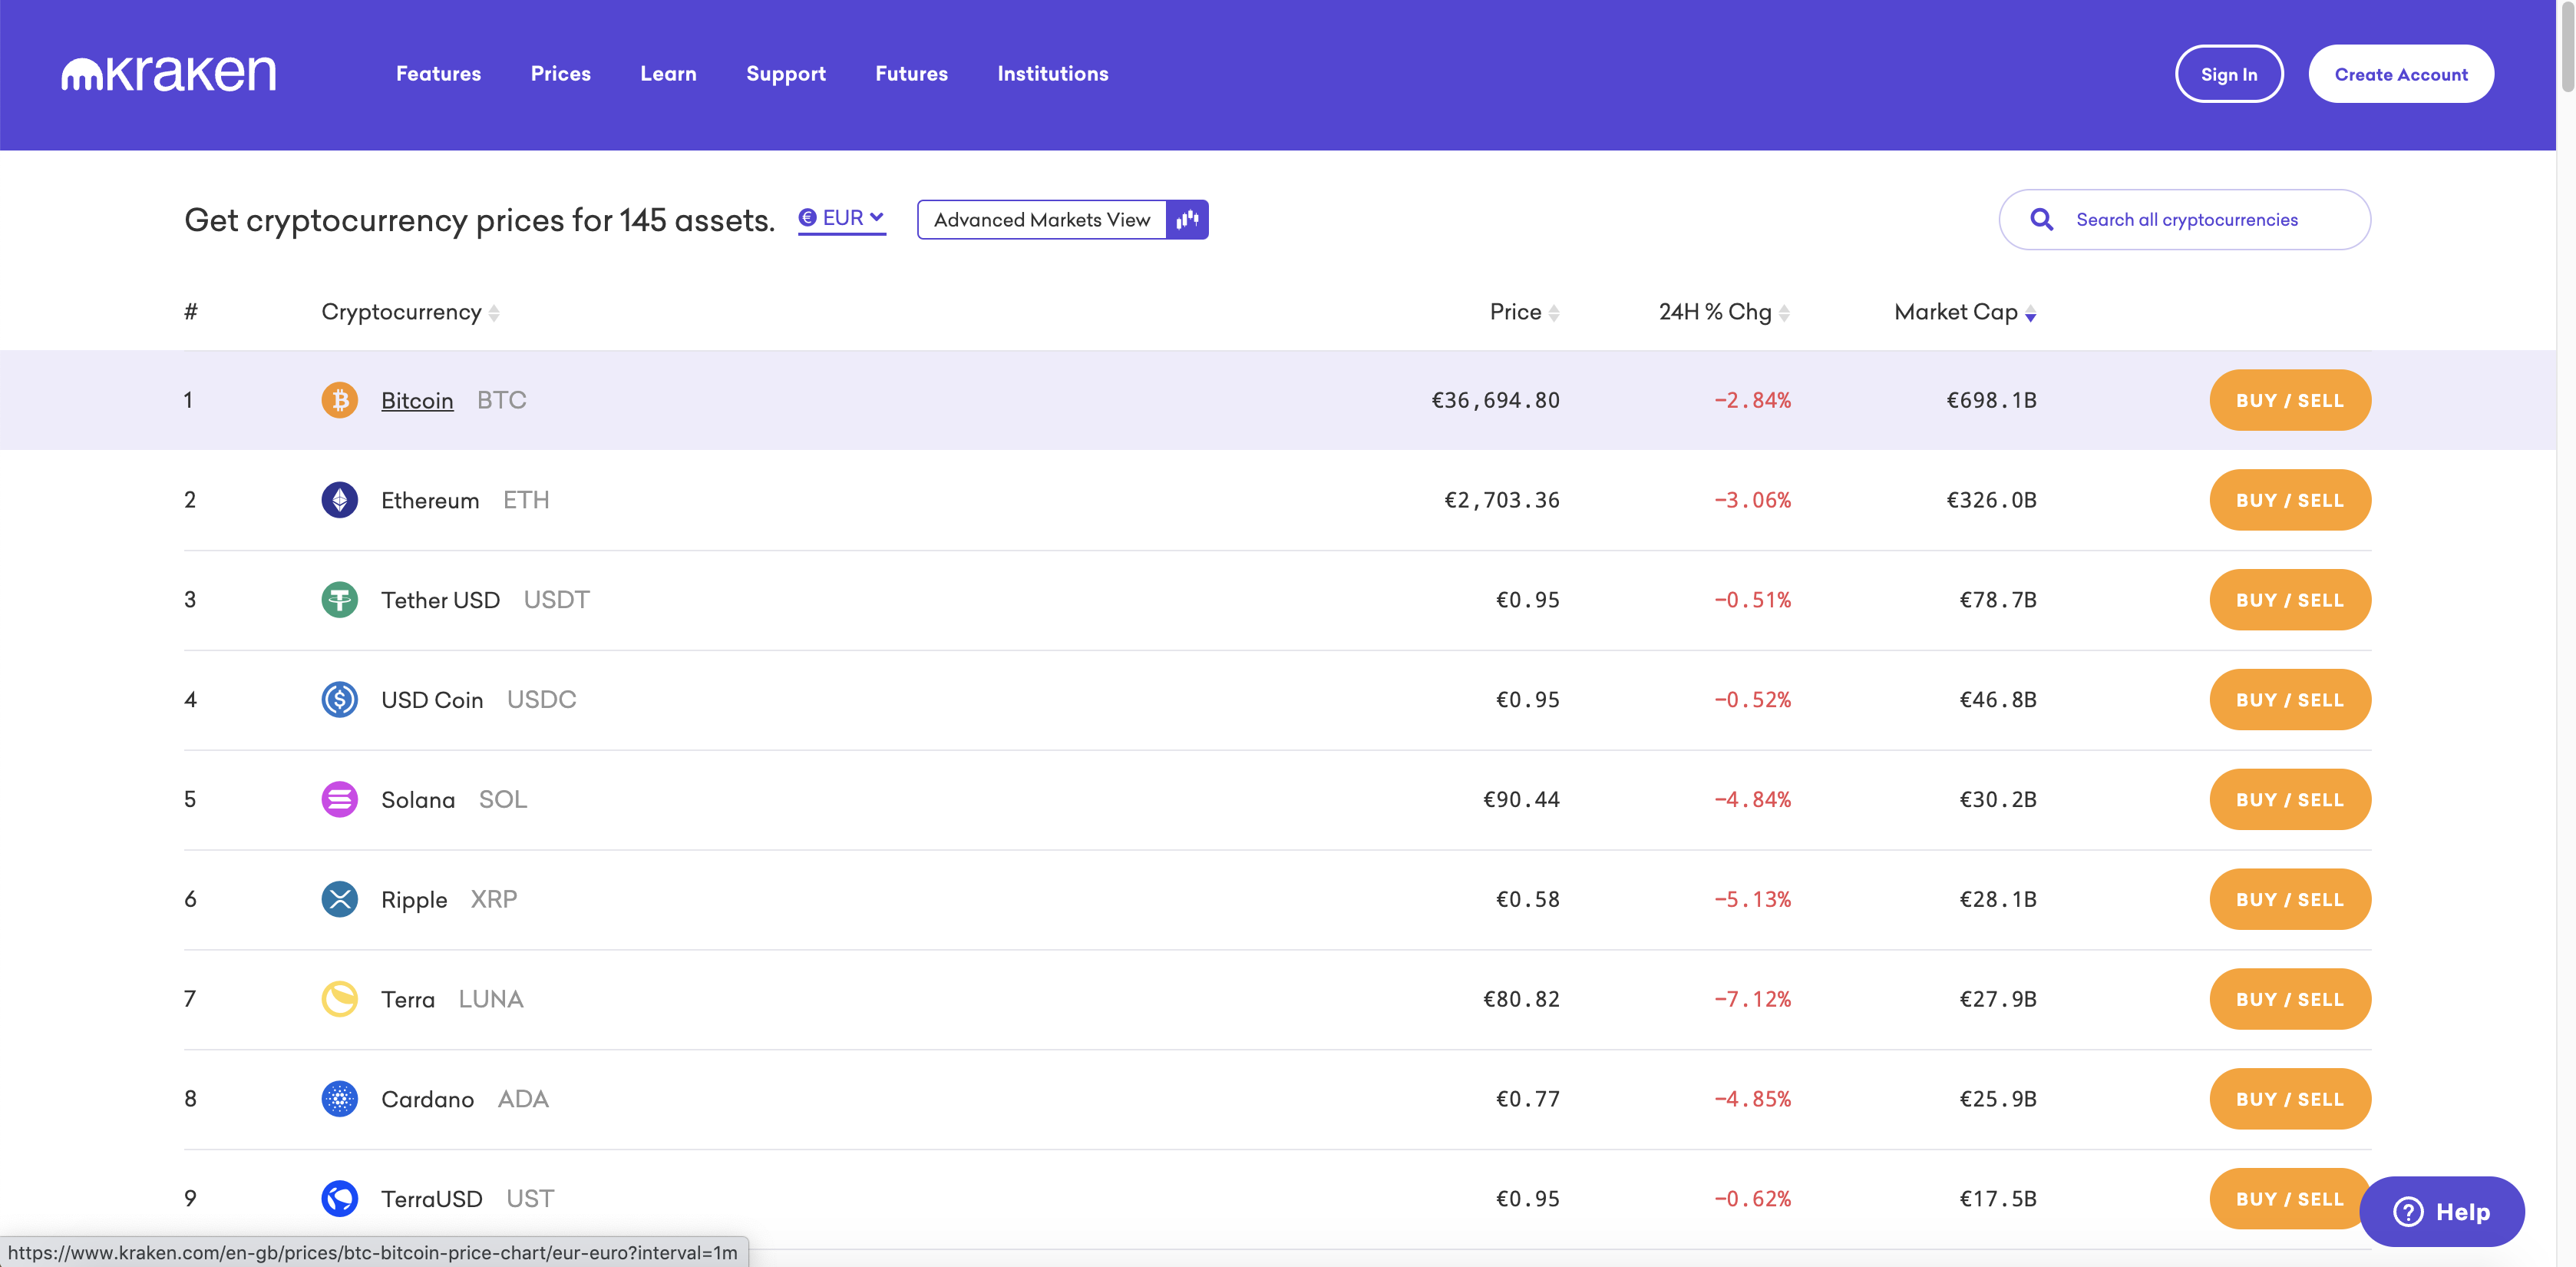
Task: Click the Kraken logo
Action: (169, 73)
